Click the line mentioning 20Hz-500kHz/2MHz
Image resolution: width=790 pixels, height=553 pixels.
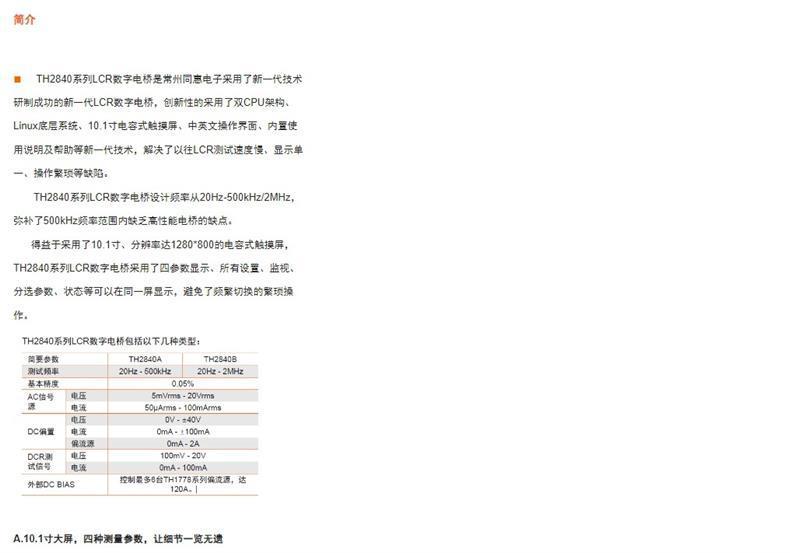164,197
